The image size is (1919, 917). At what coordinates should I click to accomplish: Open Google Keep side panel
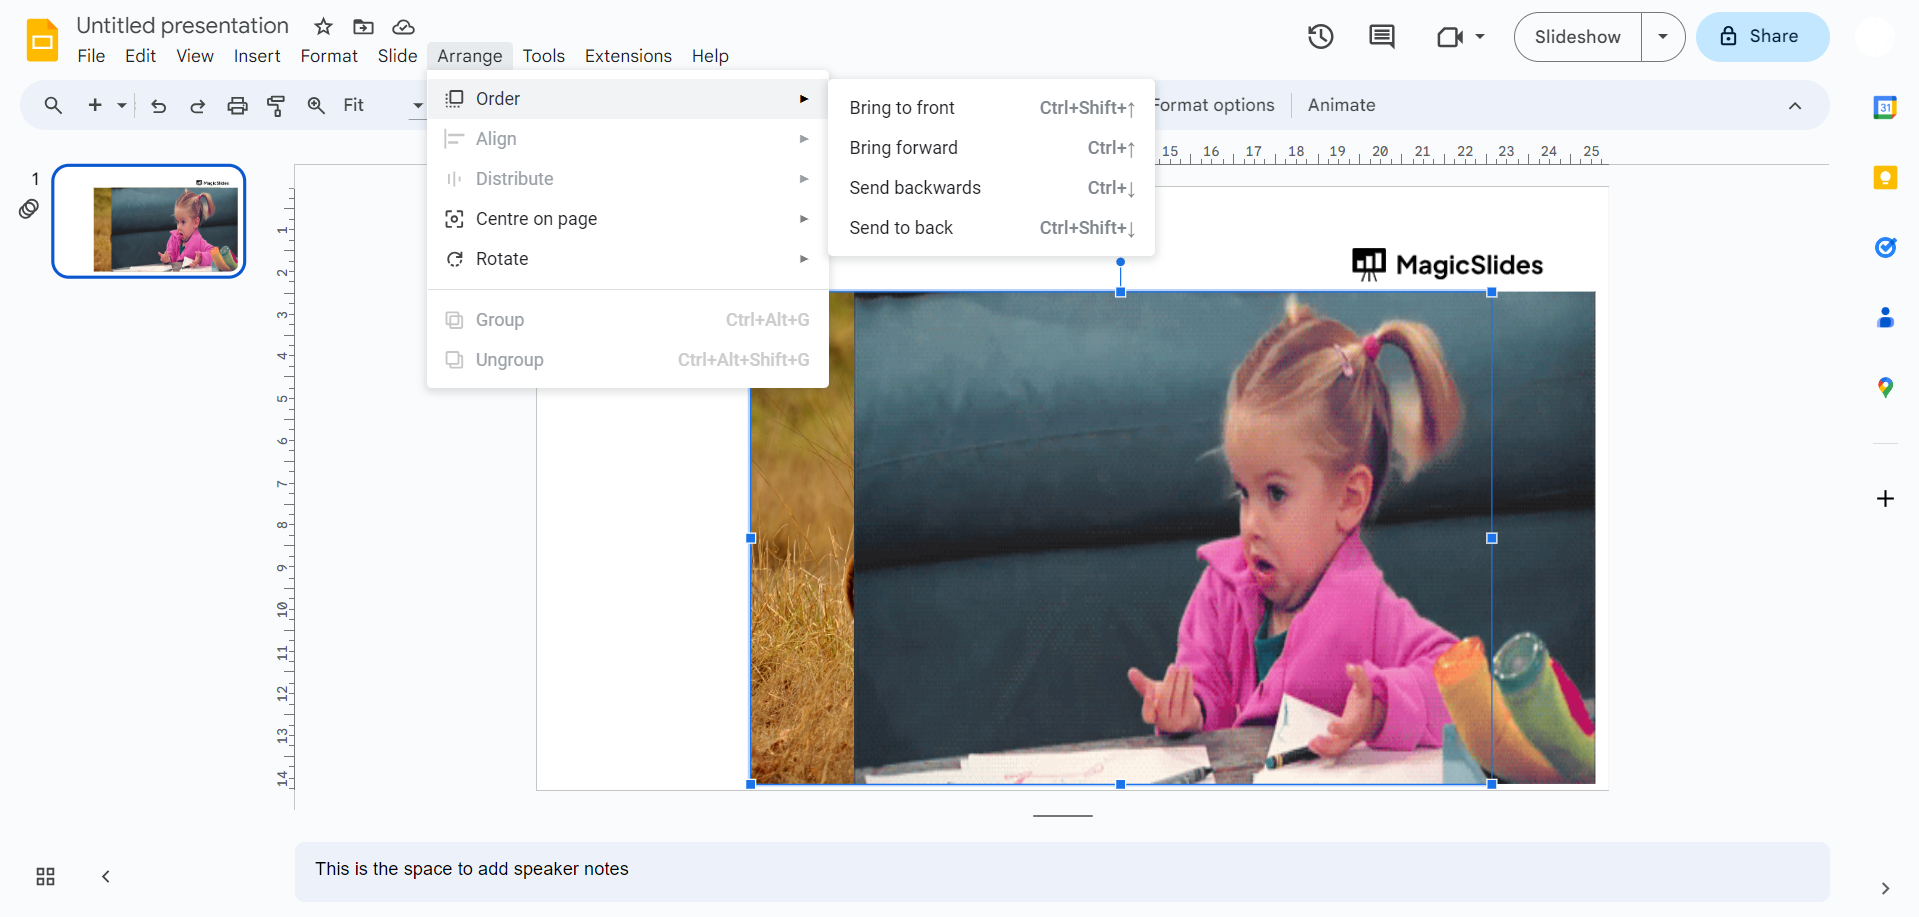[1885, 177]
